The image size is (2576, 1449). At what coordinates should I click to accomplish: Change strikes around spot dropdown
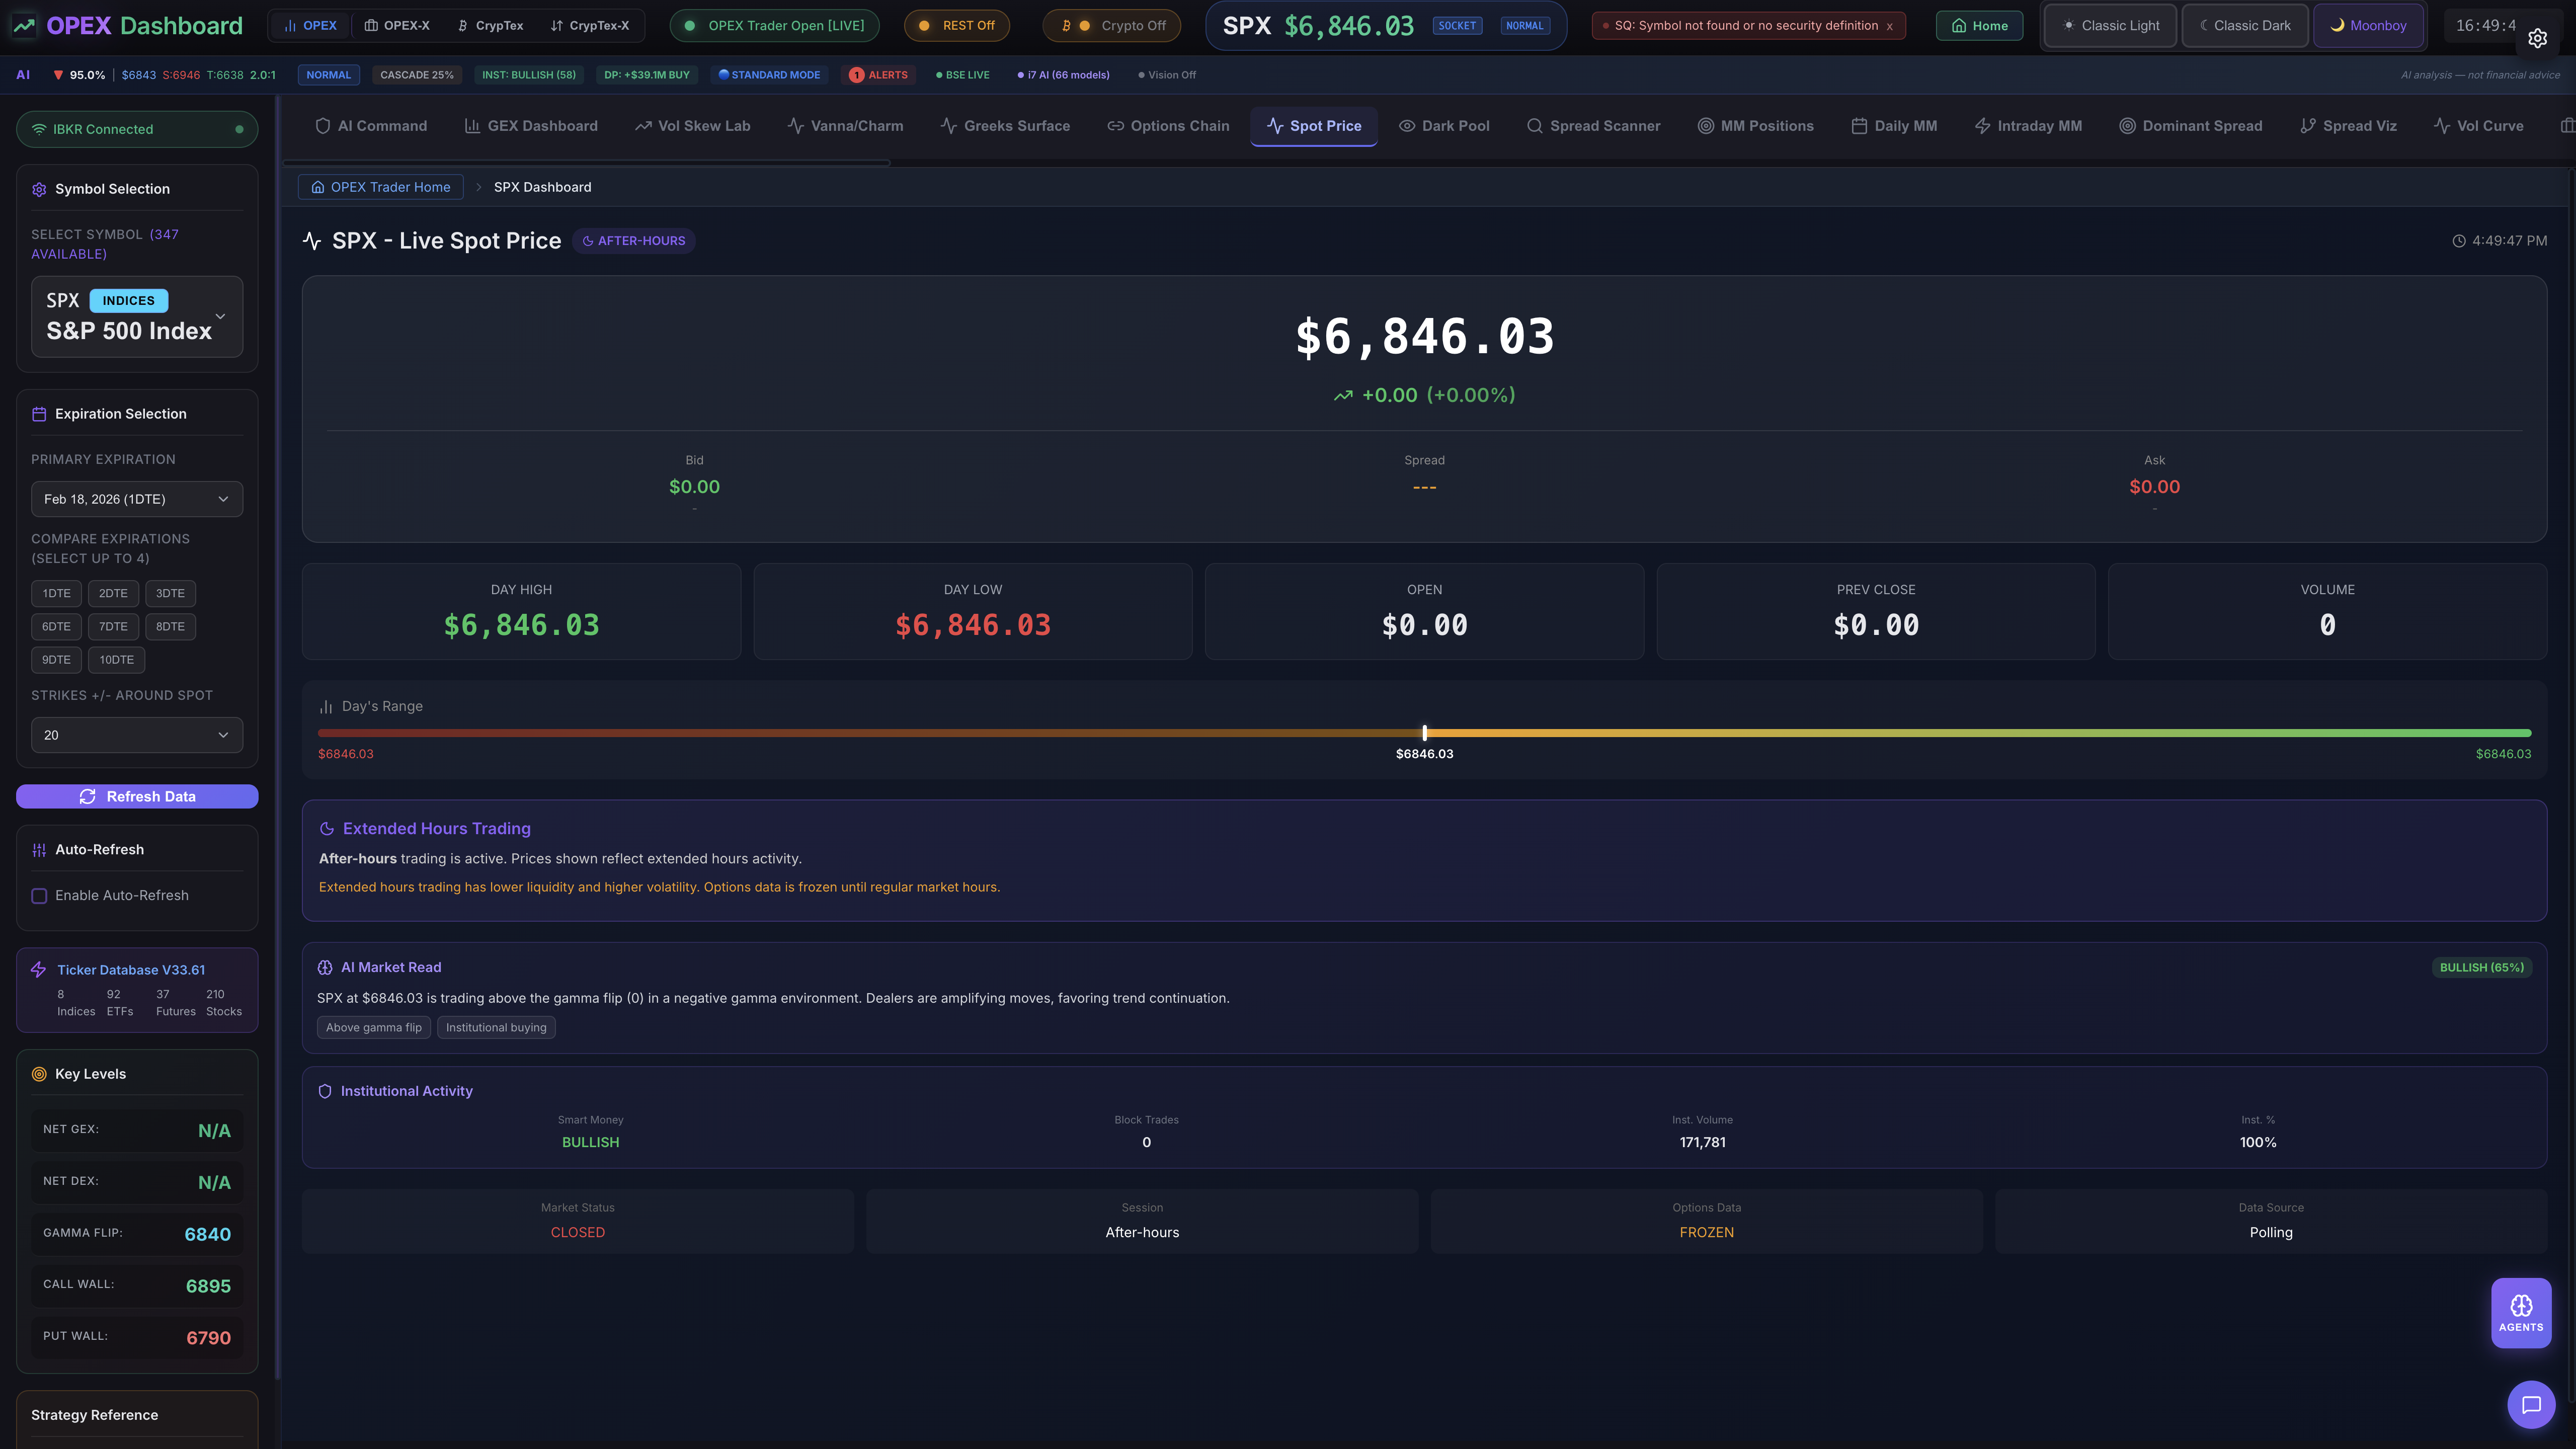pos(137,735)
